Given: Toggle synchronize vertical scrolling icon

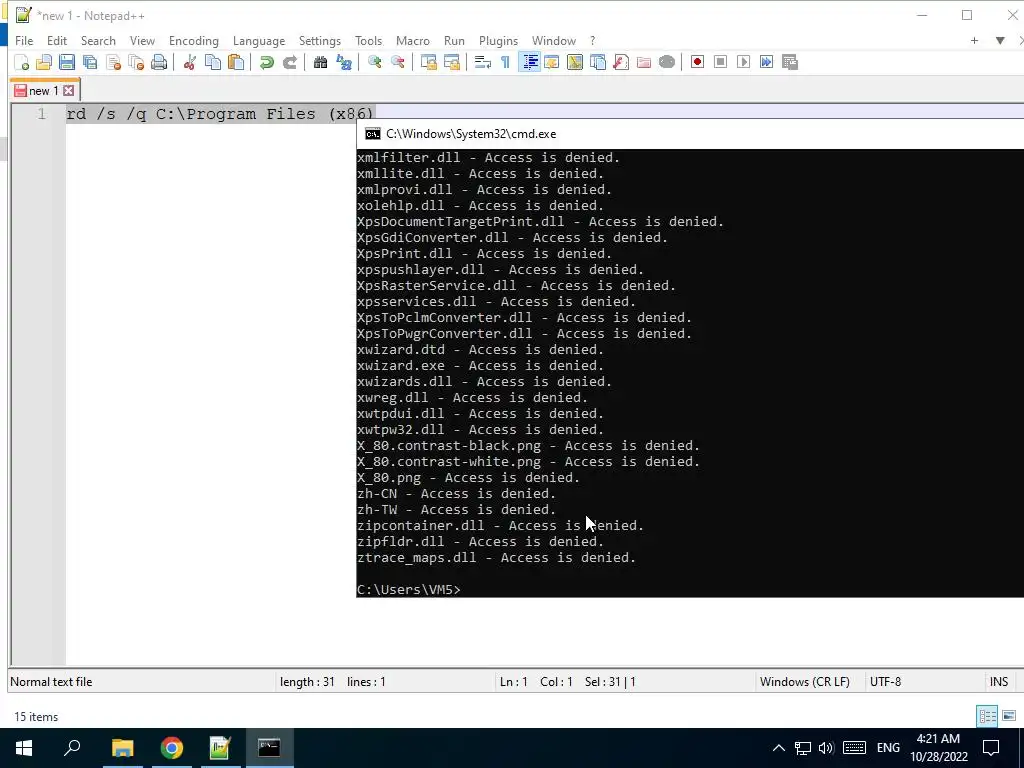Looking at the screenshot, I should [428, 62].
